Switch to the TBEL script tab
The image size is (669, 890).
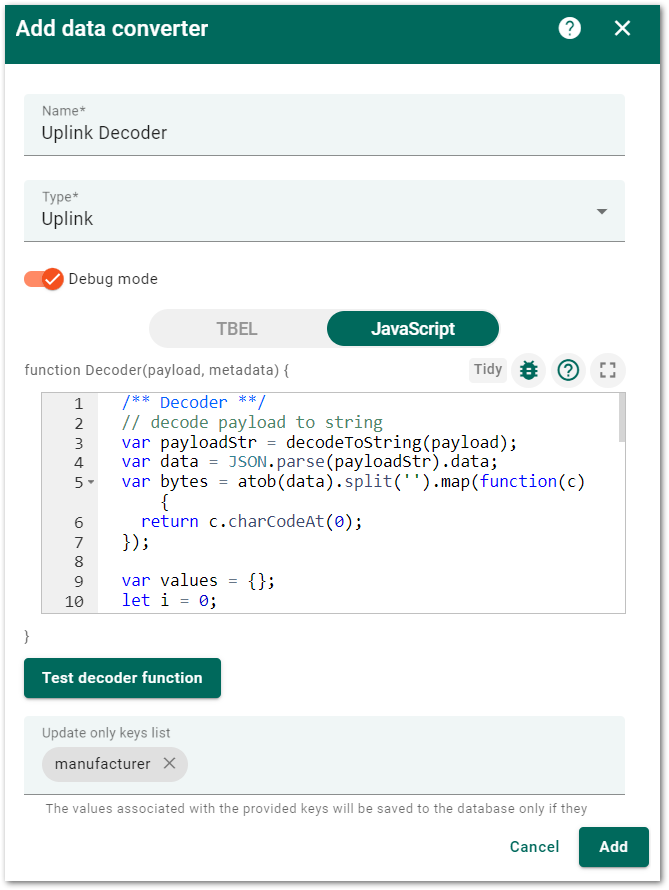(237, 329)
